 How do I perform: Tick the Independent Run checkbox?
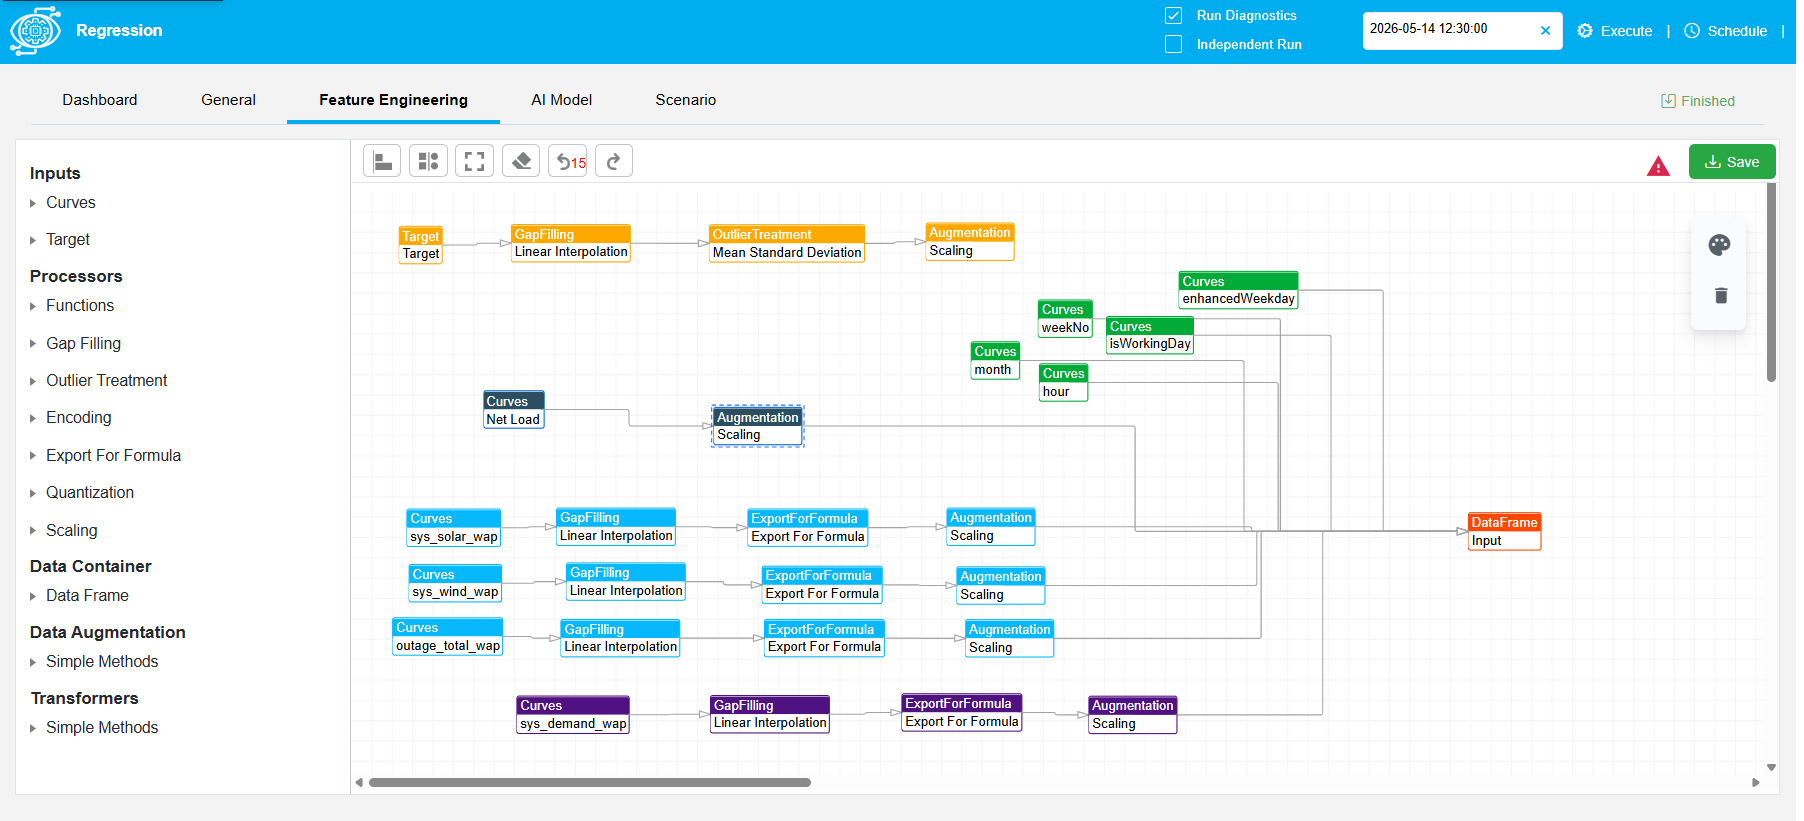tap(1174, 44)
